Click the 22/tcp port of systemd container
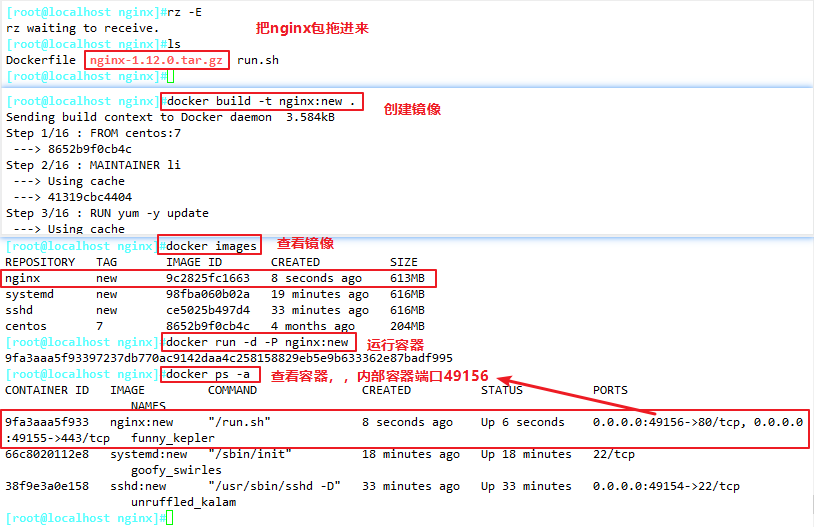The image size is (814, 527). click(614, 454)
